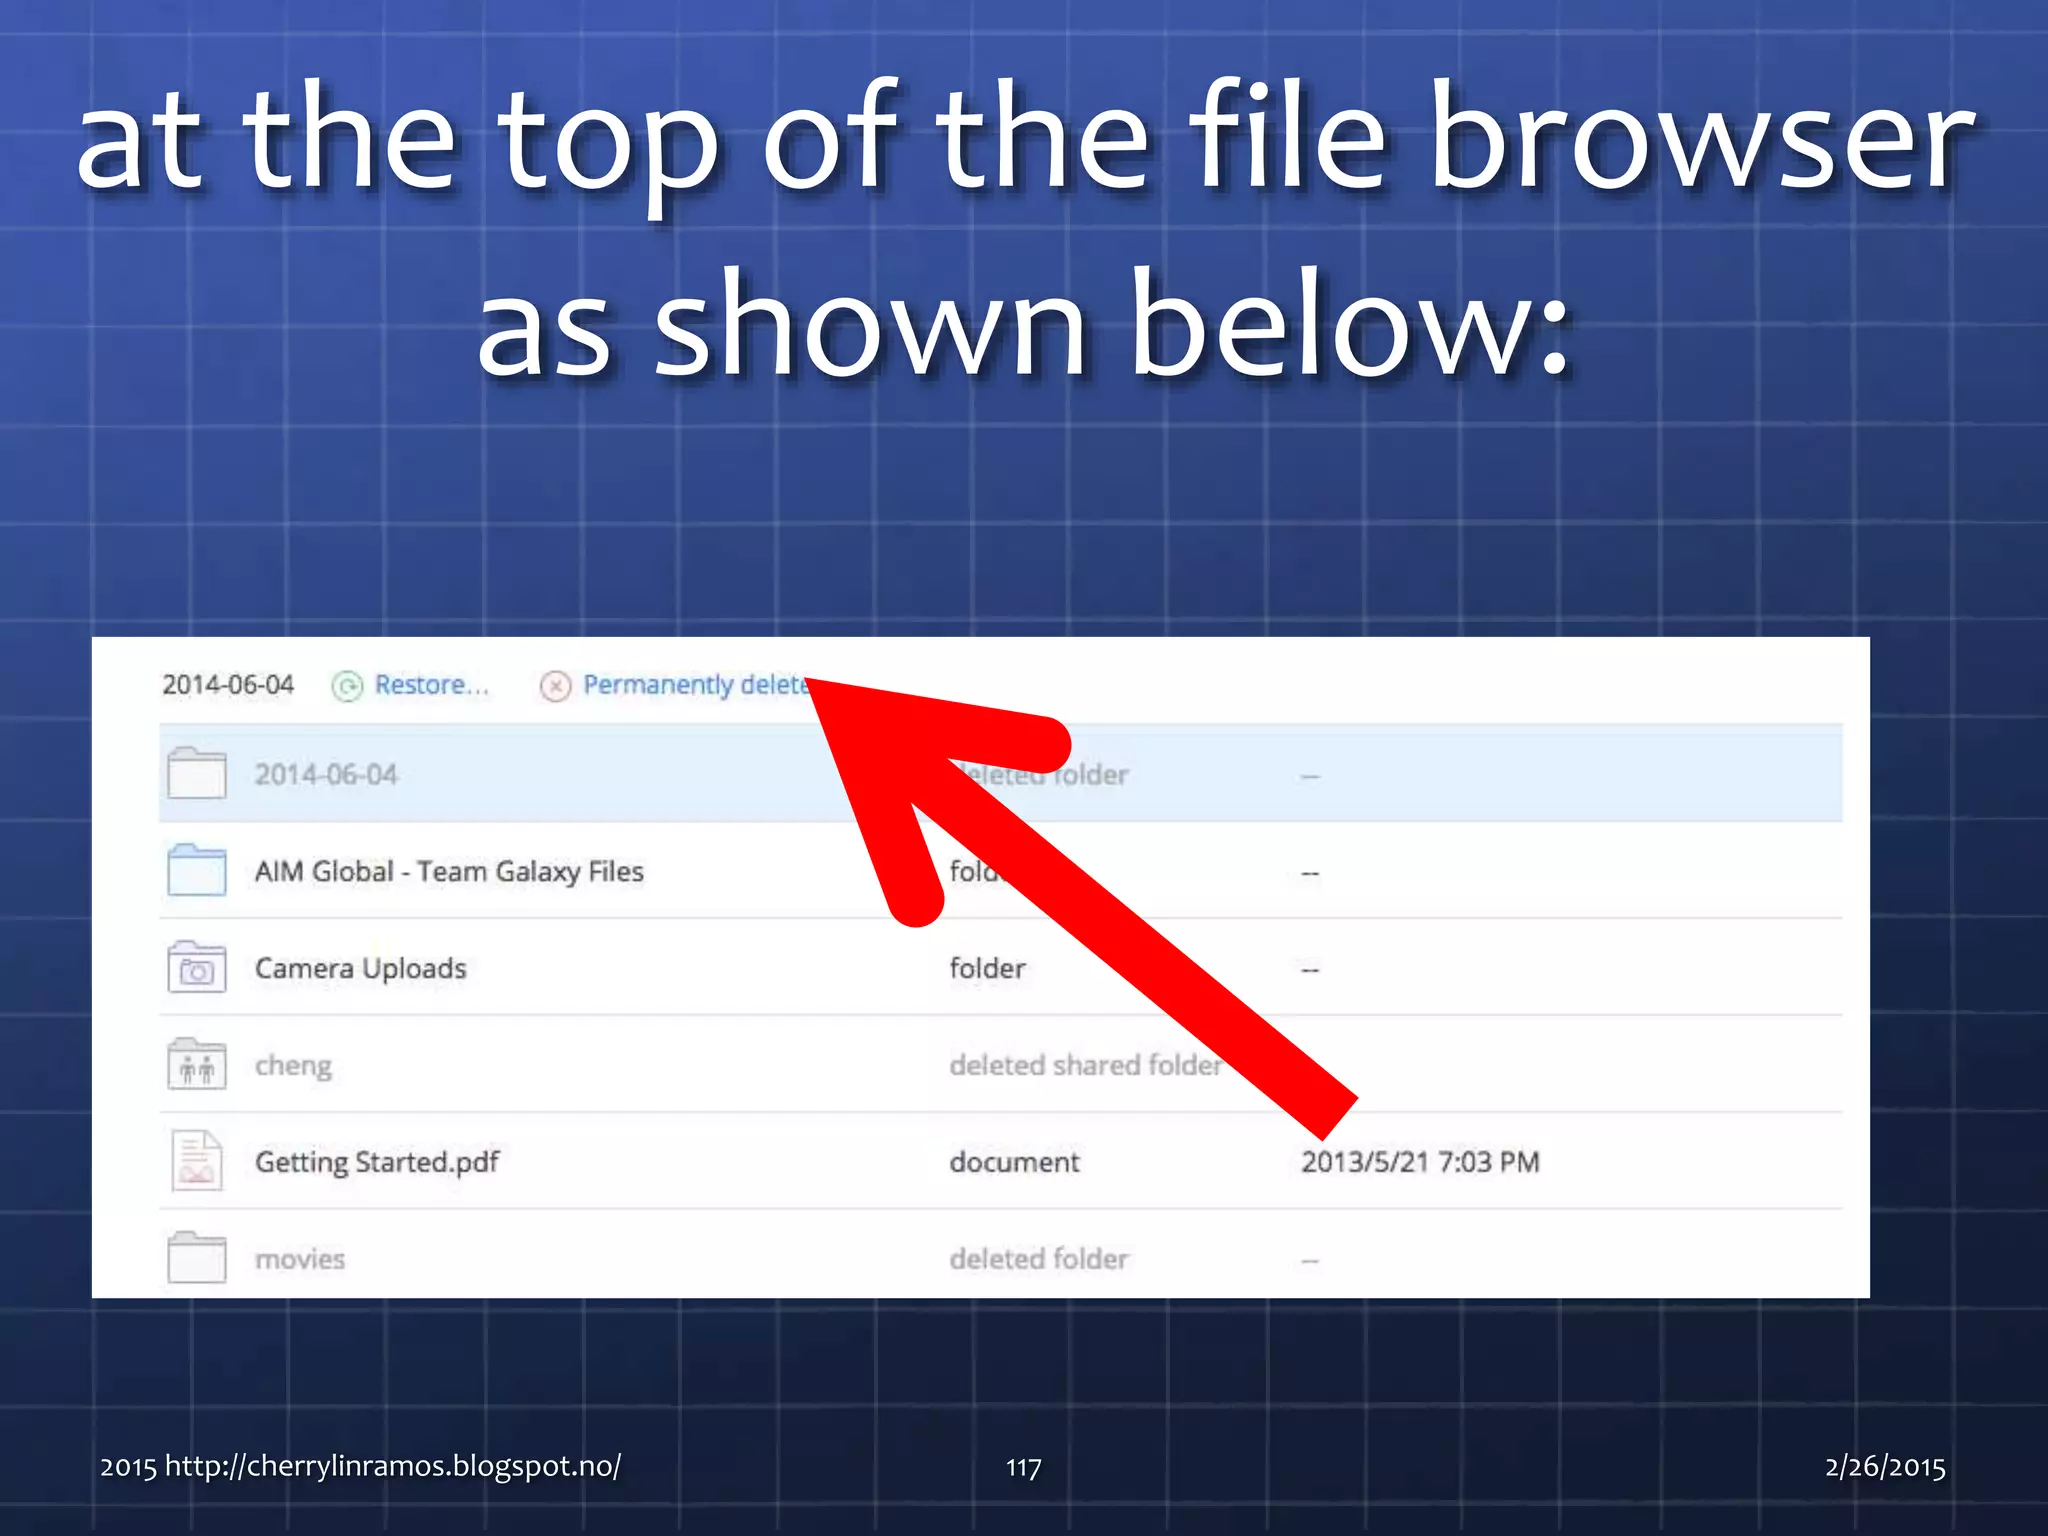Click the 'document' kind cell
Viewport: 2048px width, 1536px height.
(x=1014, y=1162)
